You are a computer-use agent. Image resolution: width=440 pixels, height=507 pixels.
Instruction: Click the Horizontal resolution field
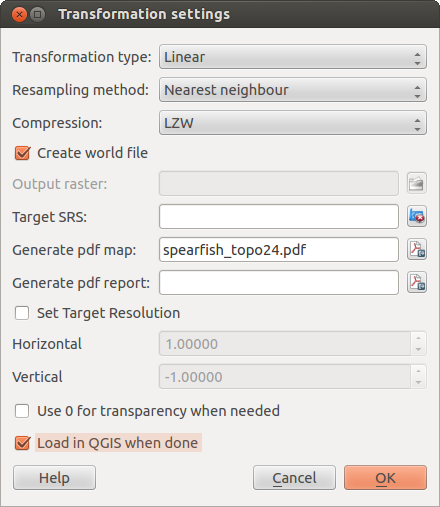tap(285, 344)
